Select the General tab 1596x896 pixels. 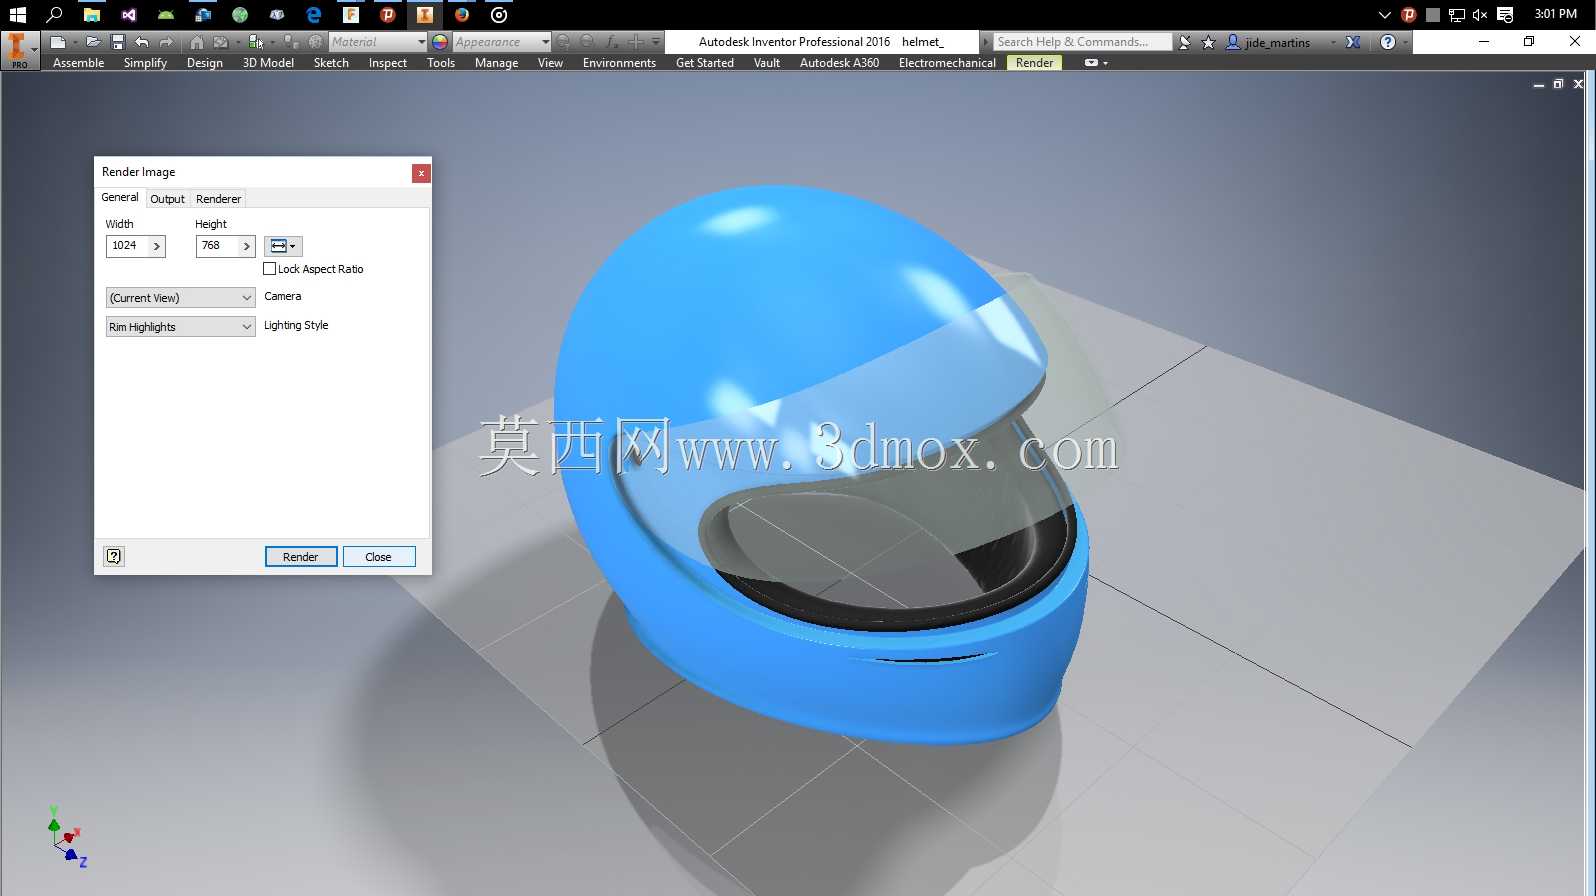point(120,198)
